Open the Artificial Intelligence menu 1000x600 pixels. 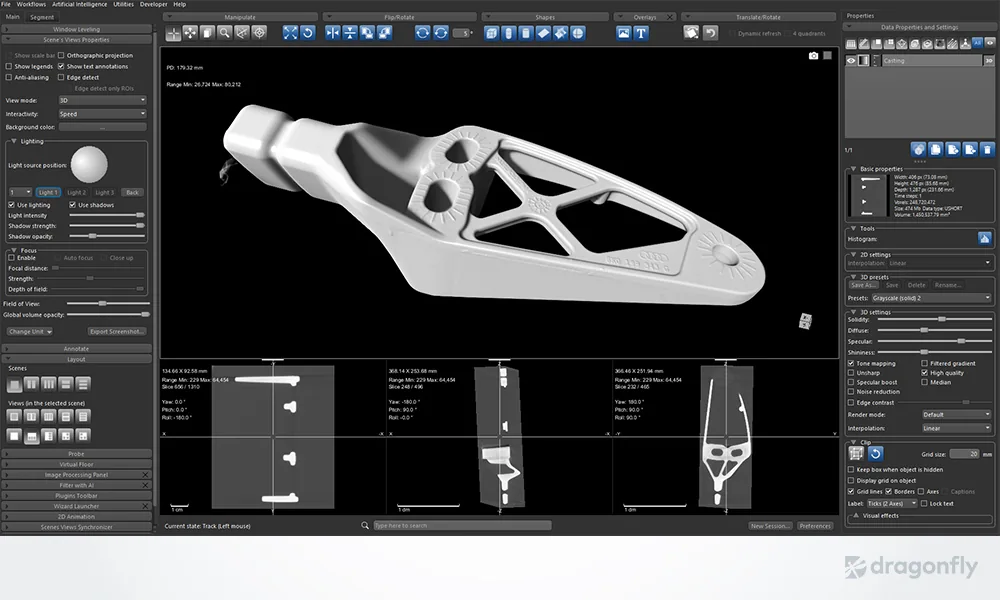point(80,4)
